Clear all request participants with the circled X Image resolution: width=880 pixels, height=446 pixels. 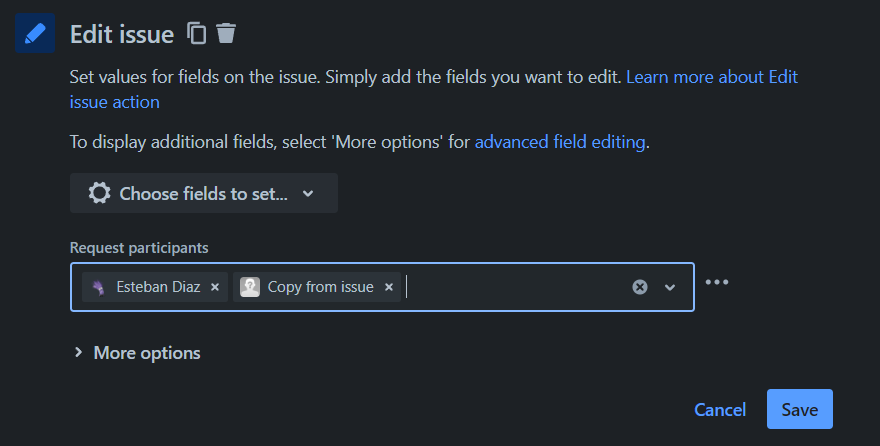point(640,287)
